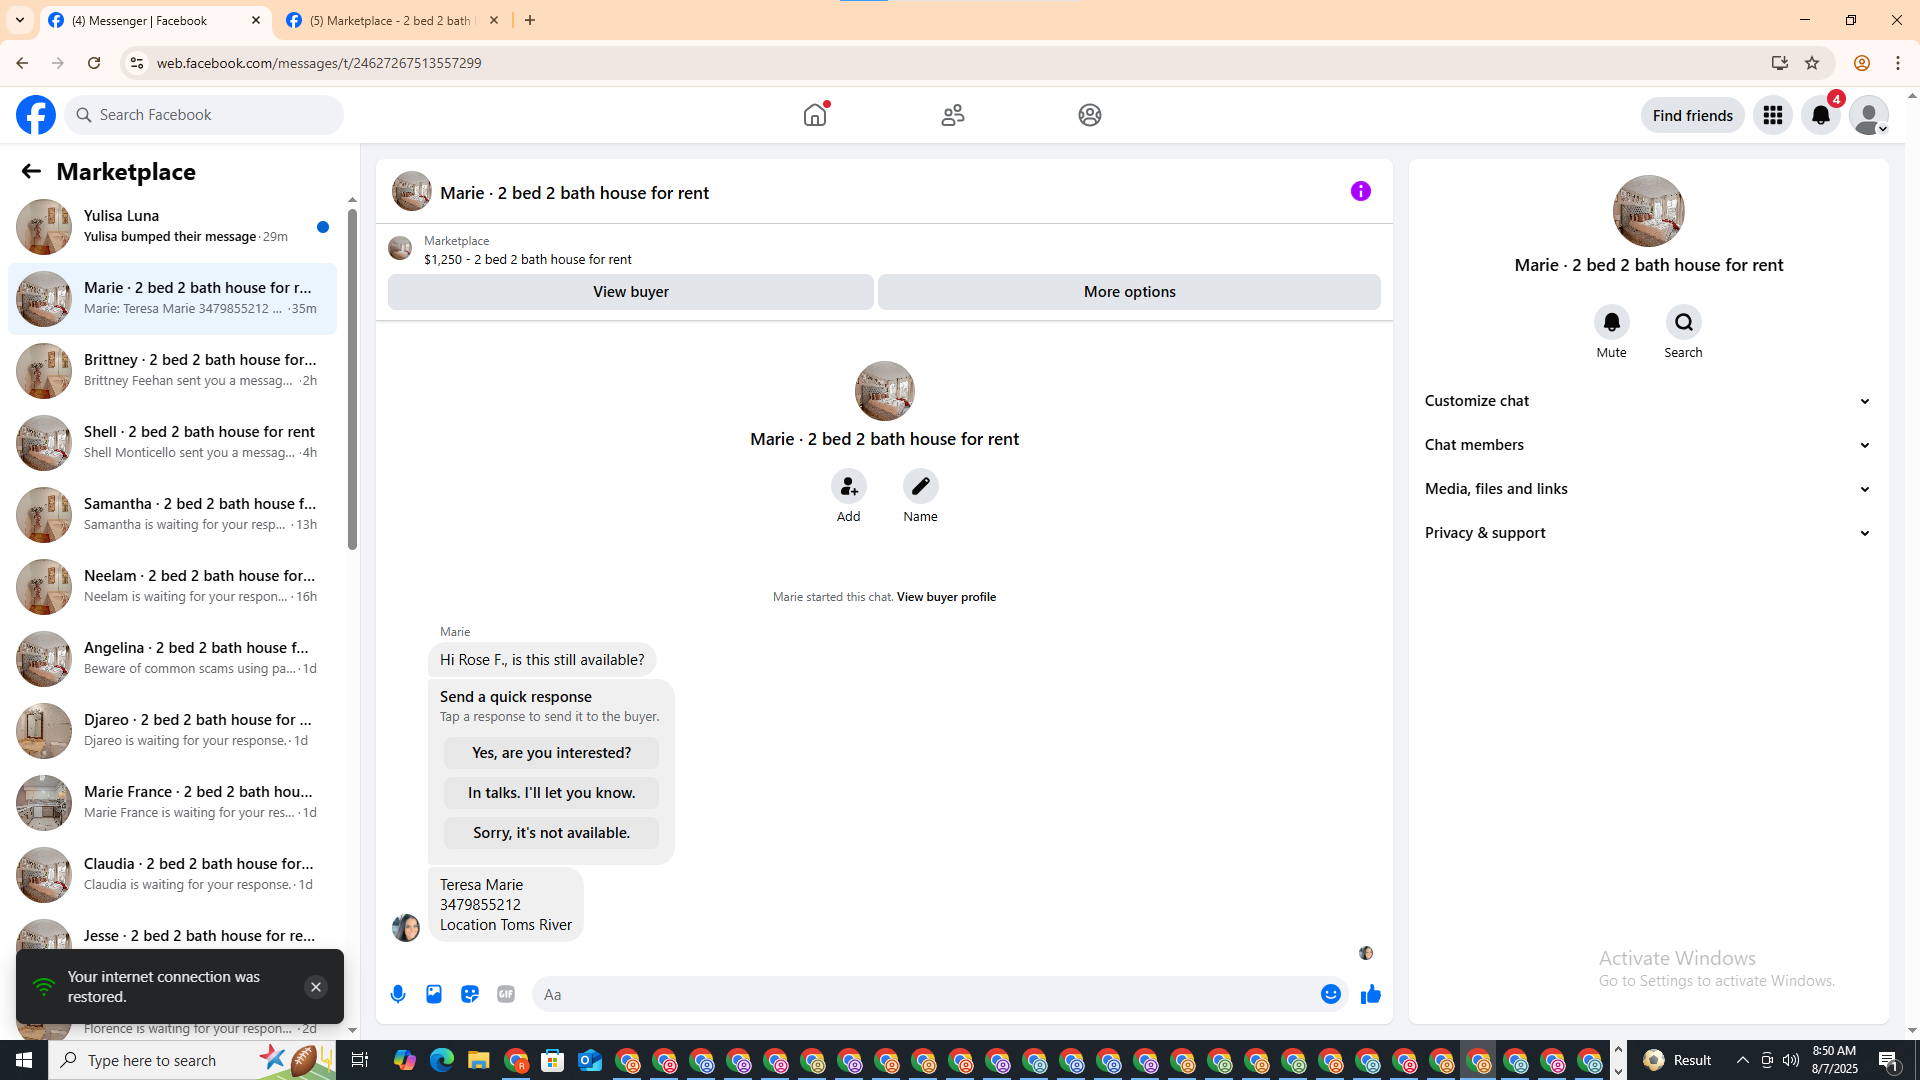The width and height of the screenshot is (1920, 1080).
Task: Open the Claudia conversation
Action: tap(172, 875)
